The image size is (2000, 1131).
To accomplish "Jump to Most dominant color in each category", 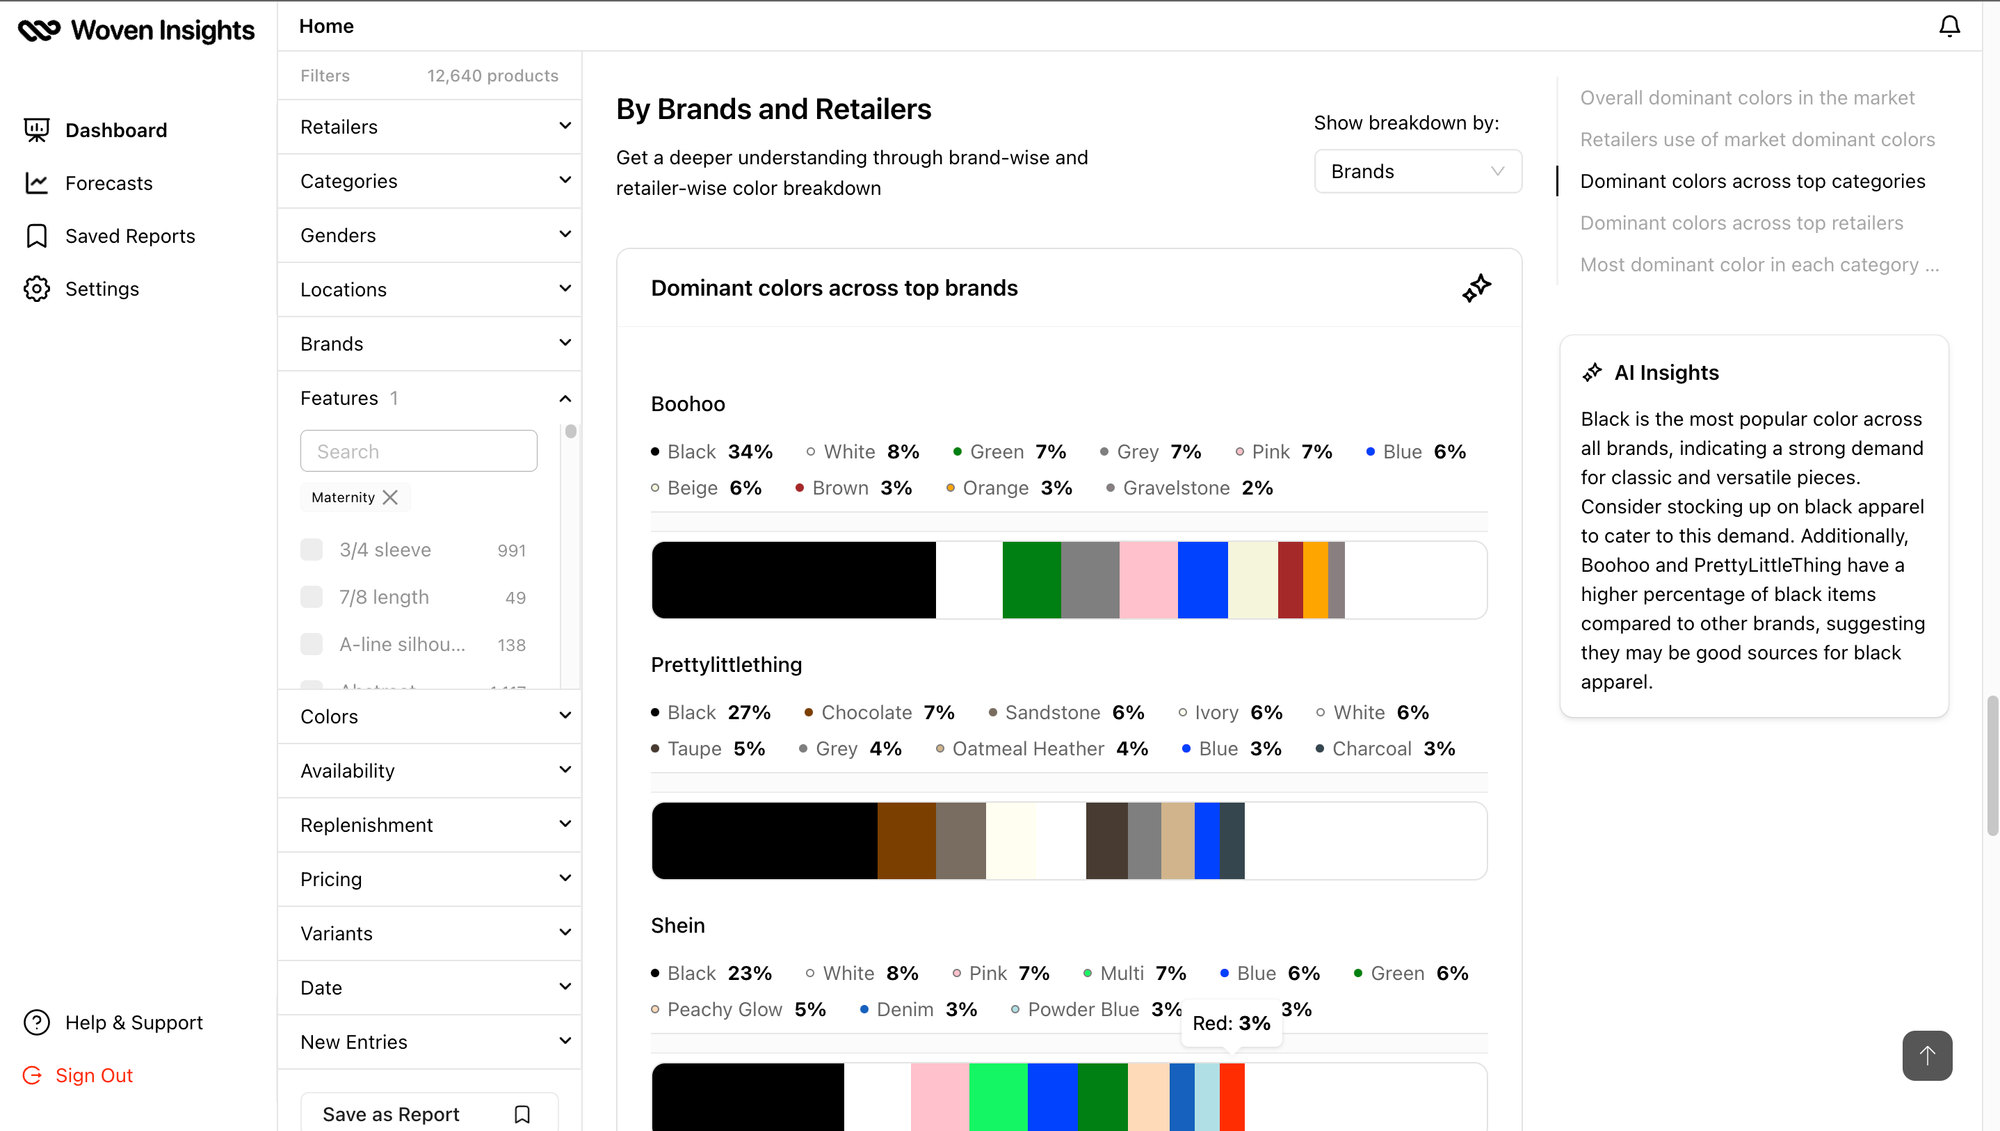I will [x=1759, y=265].
